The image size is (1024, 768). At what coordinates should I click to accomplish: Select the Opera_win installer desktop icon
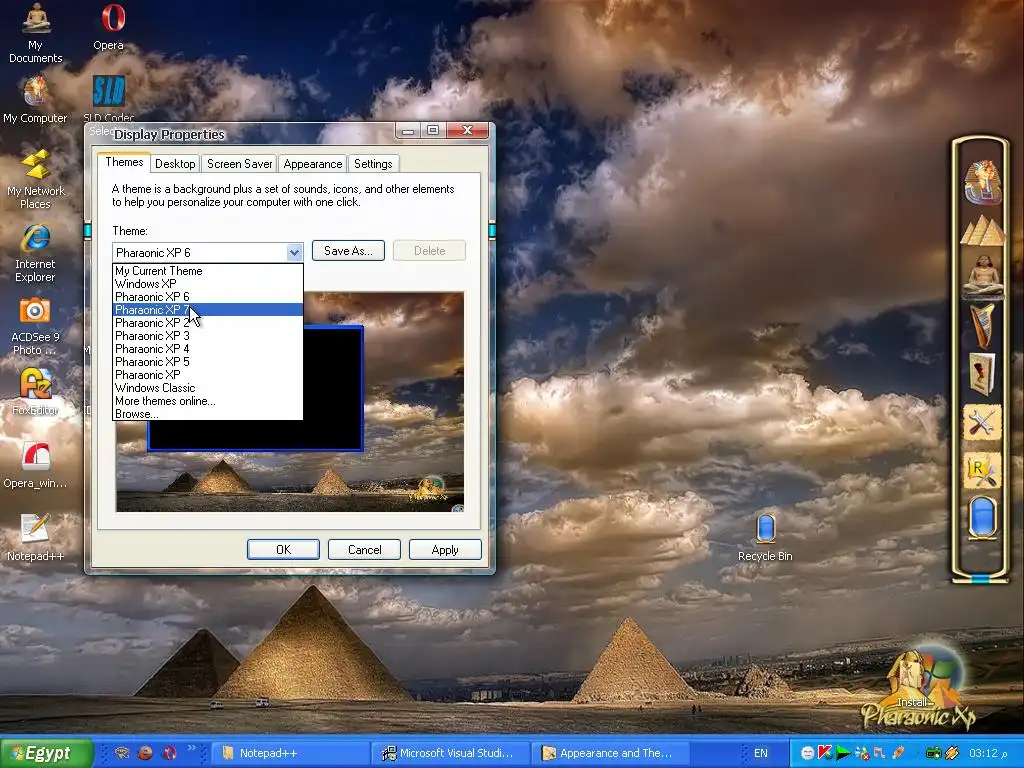click(x=35, y=465)
